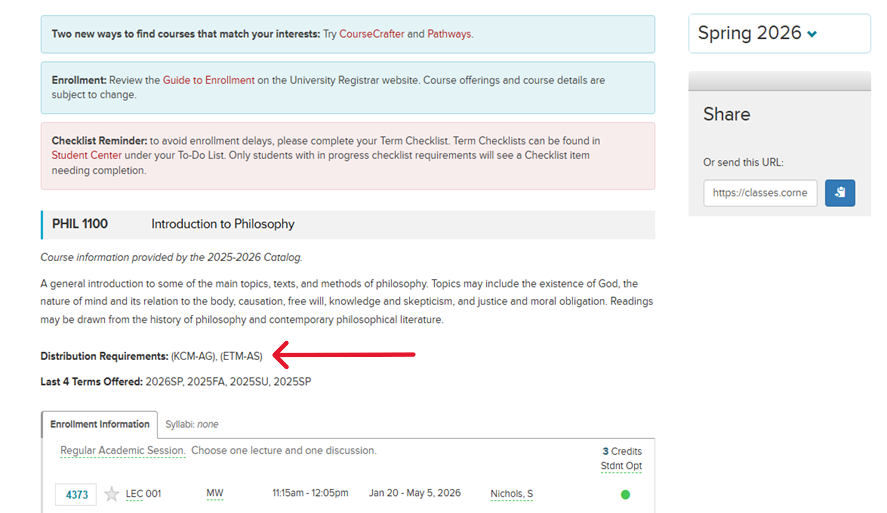Click the MW meeting days label

(215, 494)
